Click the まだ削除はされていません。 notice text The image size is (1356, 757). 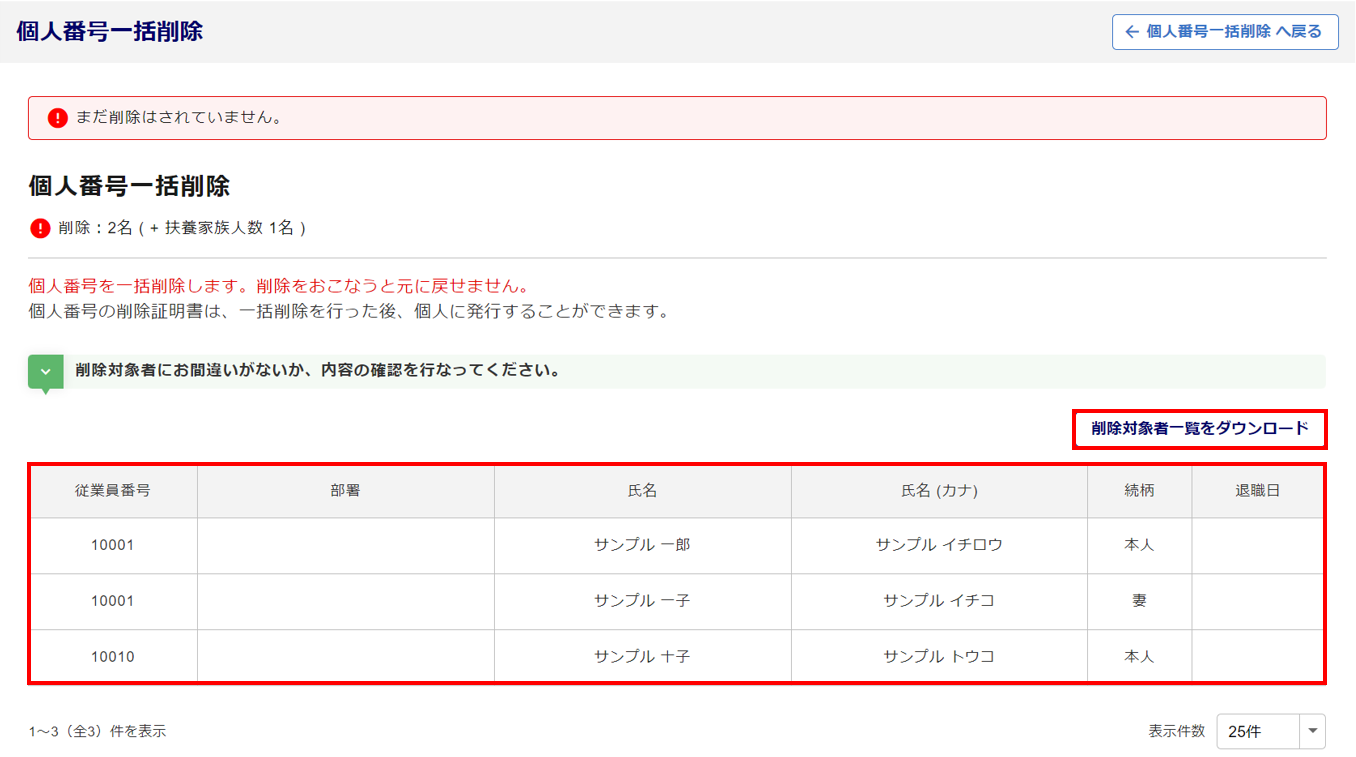point(179,118)
